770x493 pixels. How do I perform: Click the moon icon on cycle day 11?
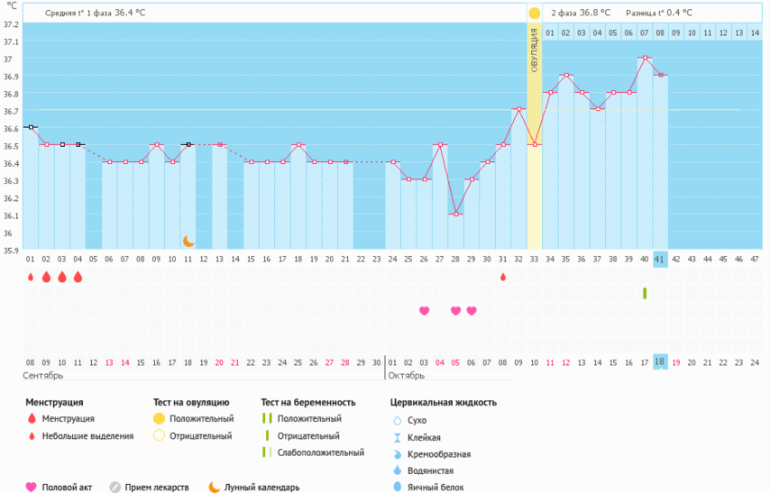pyautogui.click(x=187, y=240)
